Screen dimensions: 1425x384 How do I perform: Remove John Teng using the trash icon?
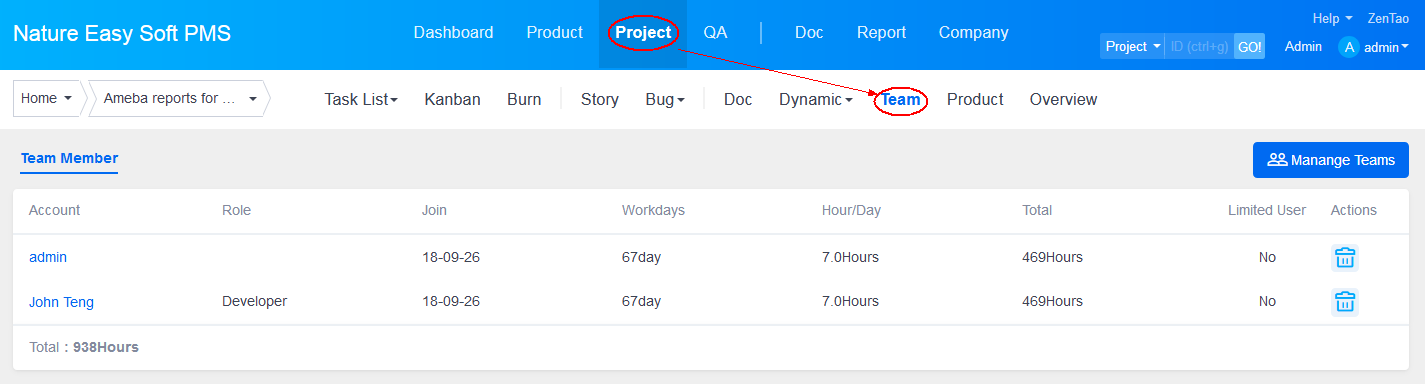point(1345,301)
